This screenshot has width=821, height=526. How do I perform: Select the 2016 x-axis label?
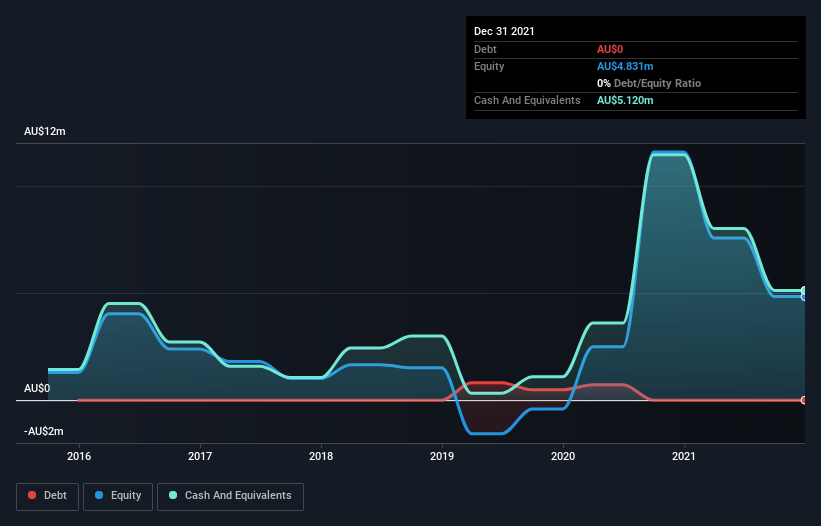click(x=79, y=456)
